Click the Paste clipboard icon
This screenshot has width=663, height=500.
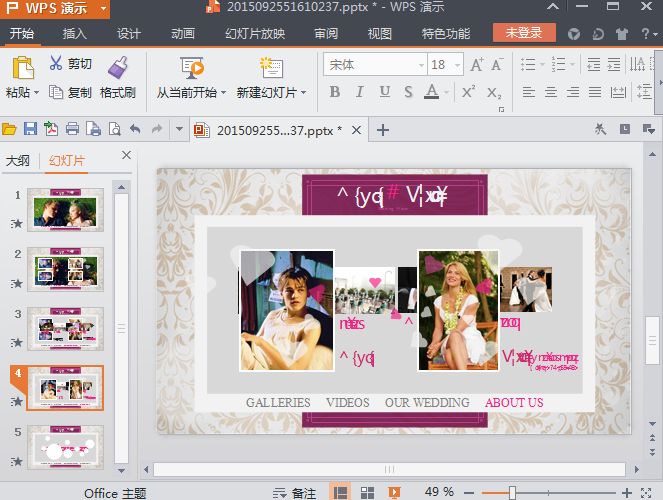pyautogui.click(x=23, y=68)
